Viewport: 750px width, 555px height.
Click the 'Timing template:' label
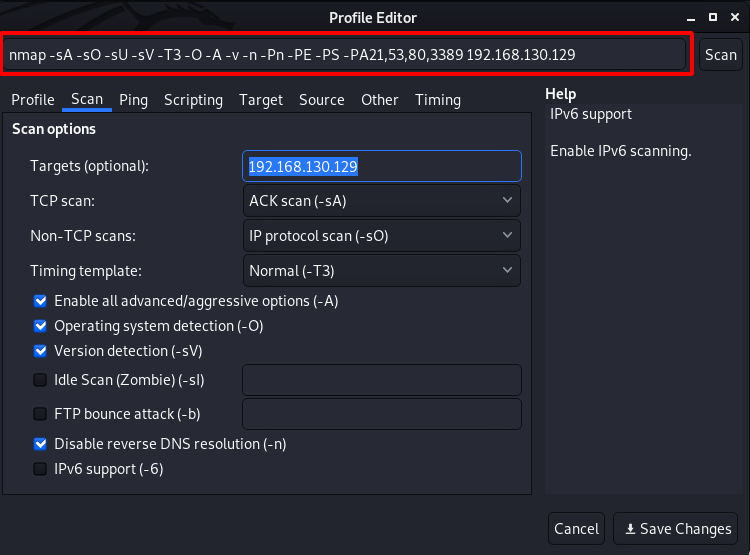[x=86, y=271]
